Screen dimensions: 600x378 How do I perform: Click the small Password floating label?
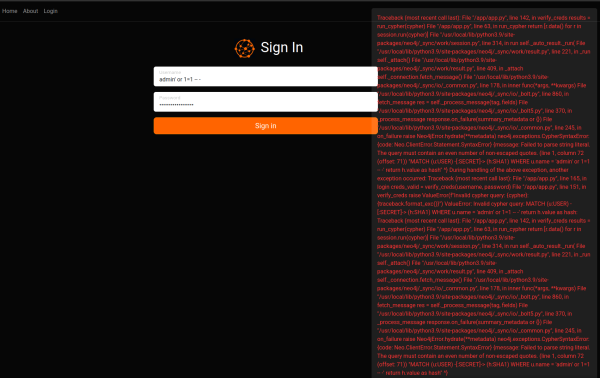point(170,98)
